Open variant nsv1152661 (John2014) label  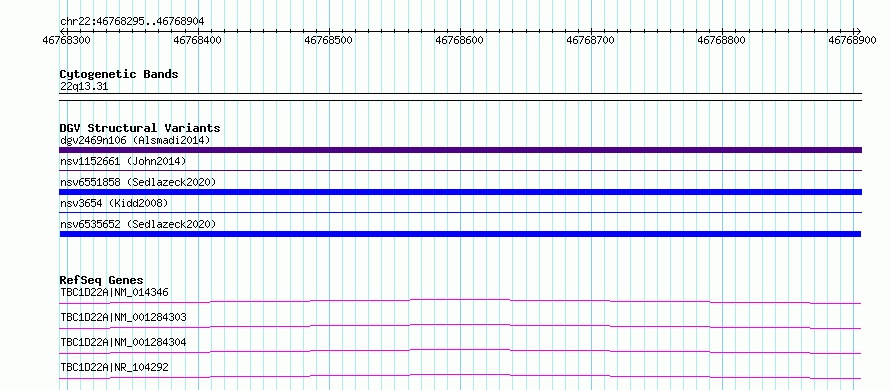(123, 162)
